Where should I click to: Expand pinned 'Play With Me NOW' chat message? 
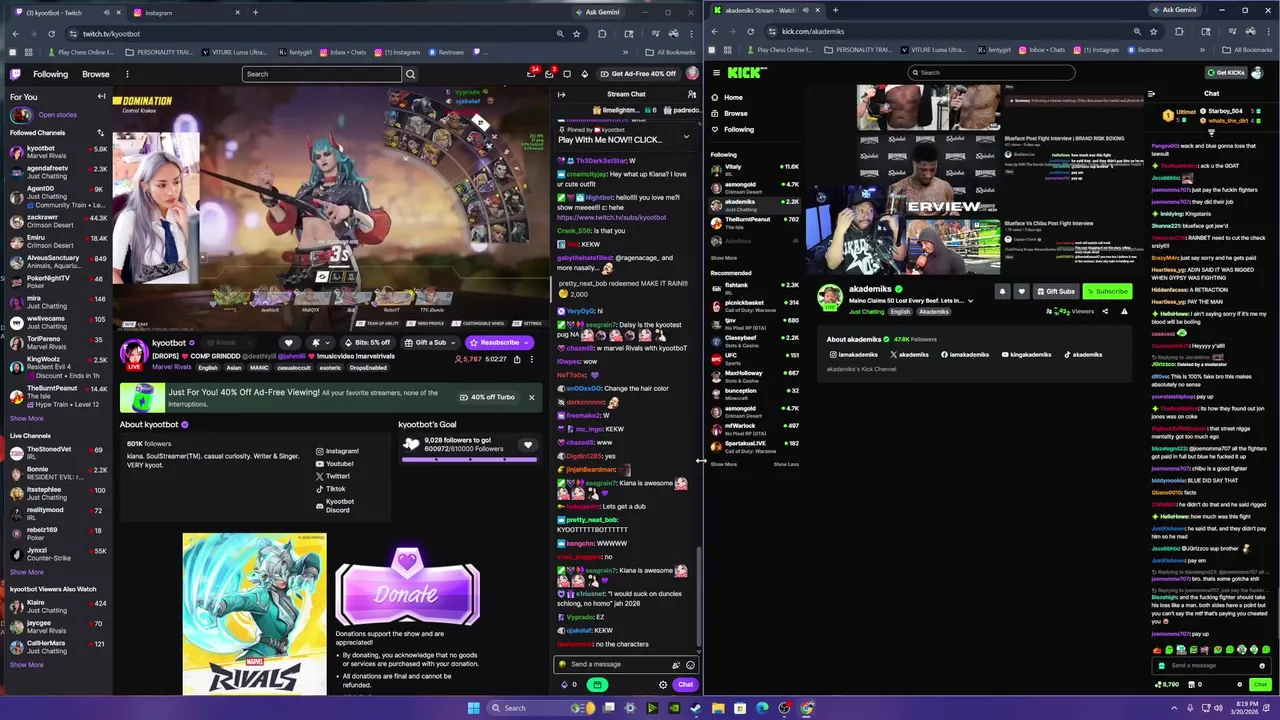(686, 136)
